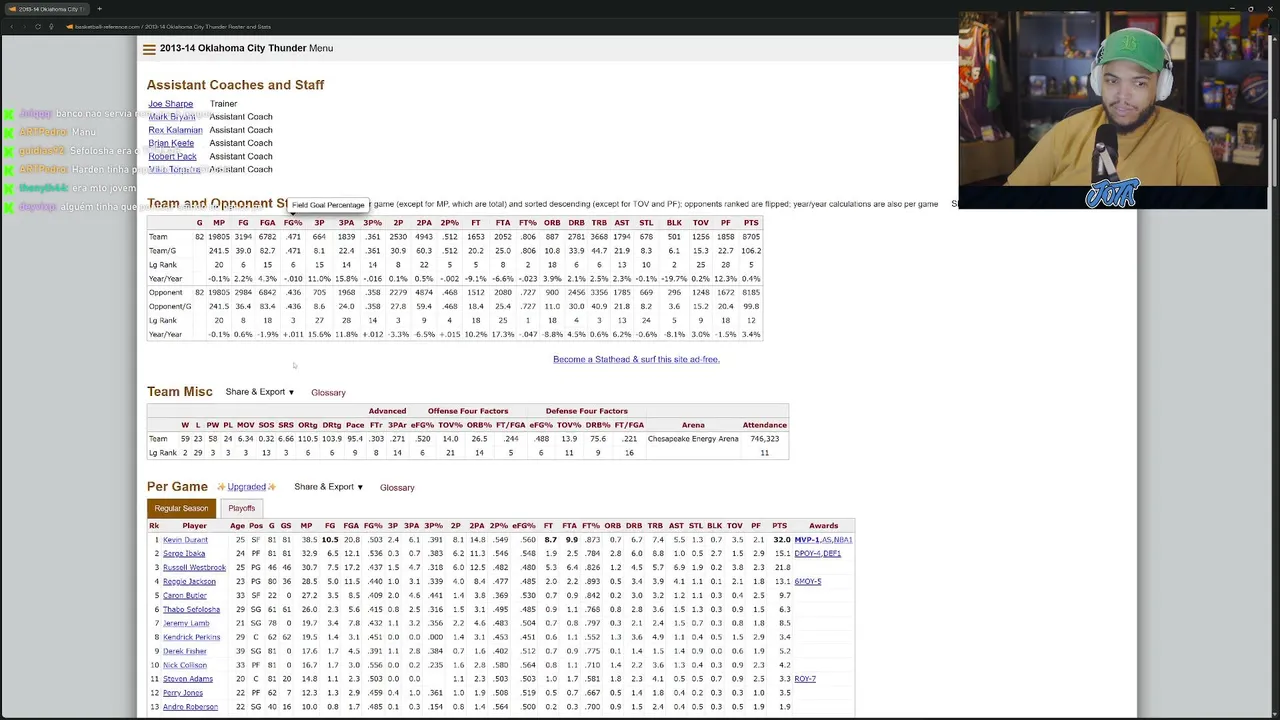Click the Arena header in Team Misc
The image size is (1280, 720).
(693, 425)
